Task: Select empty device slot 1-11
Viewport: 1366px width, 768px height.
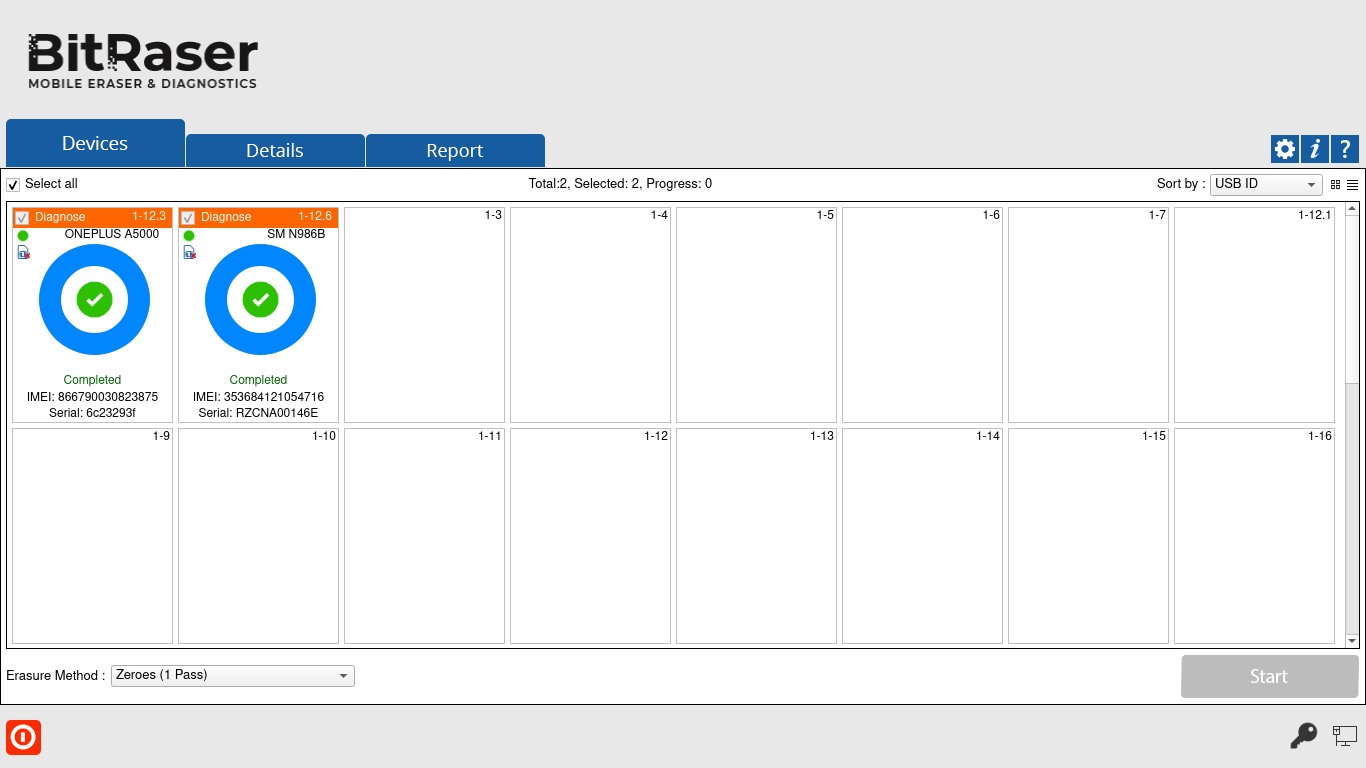Action: click(425, 536)
